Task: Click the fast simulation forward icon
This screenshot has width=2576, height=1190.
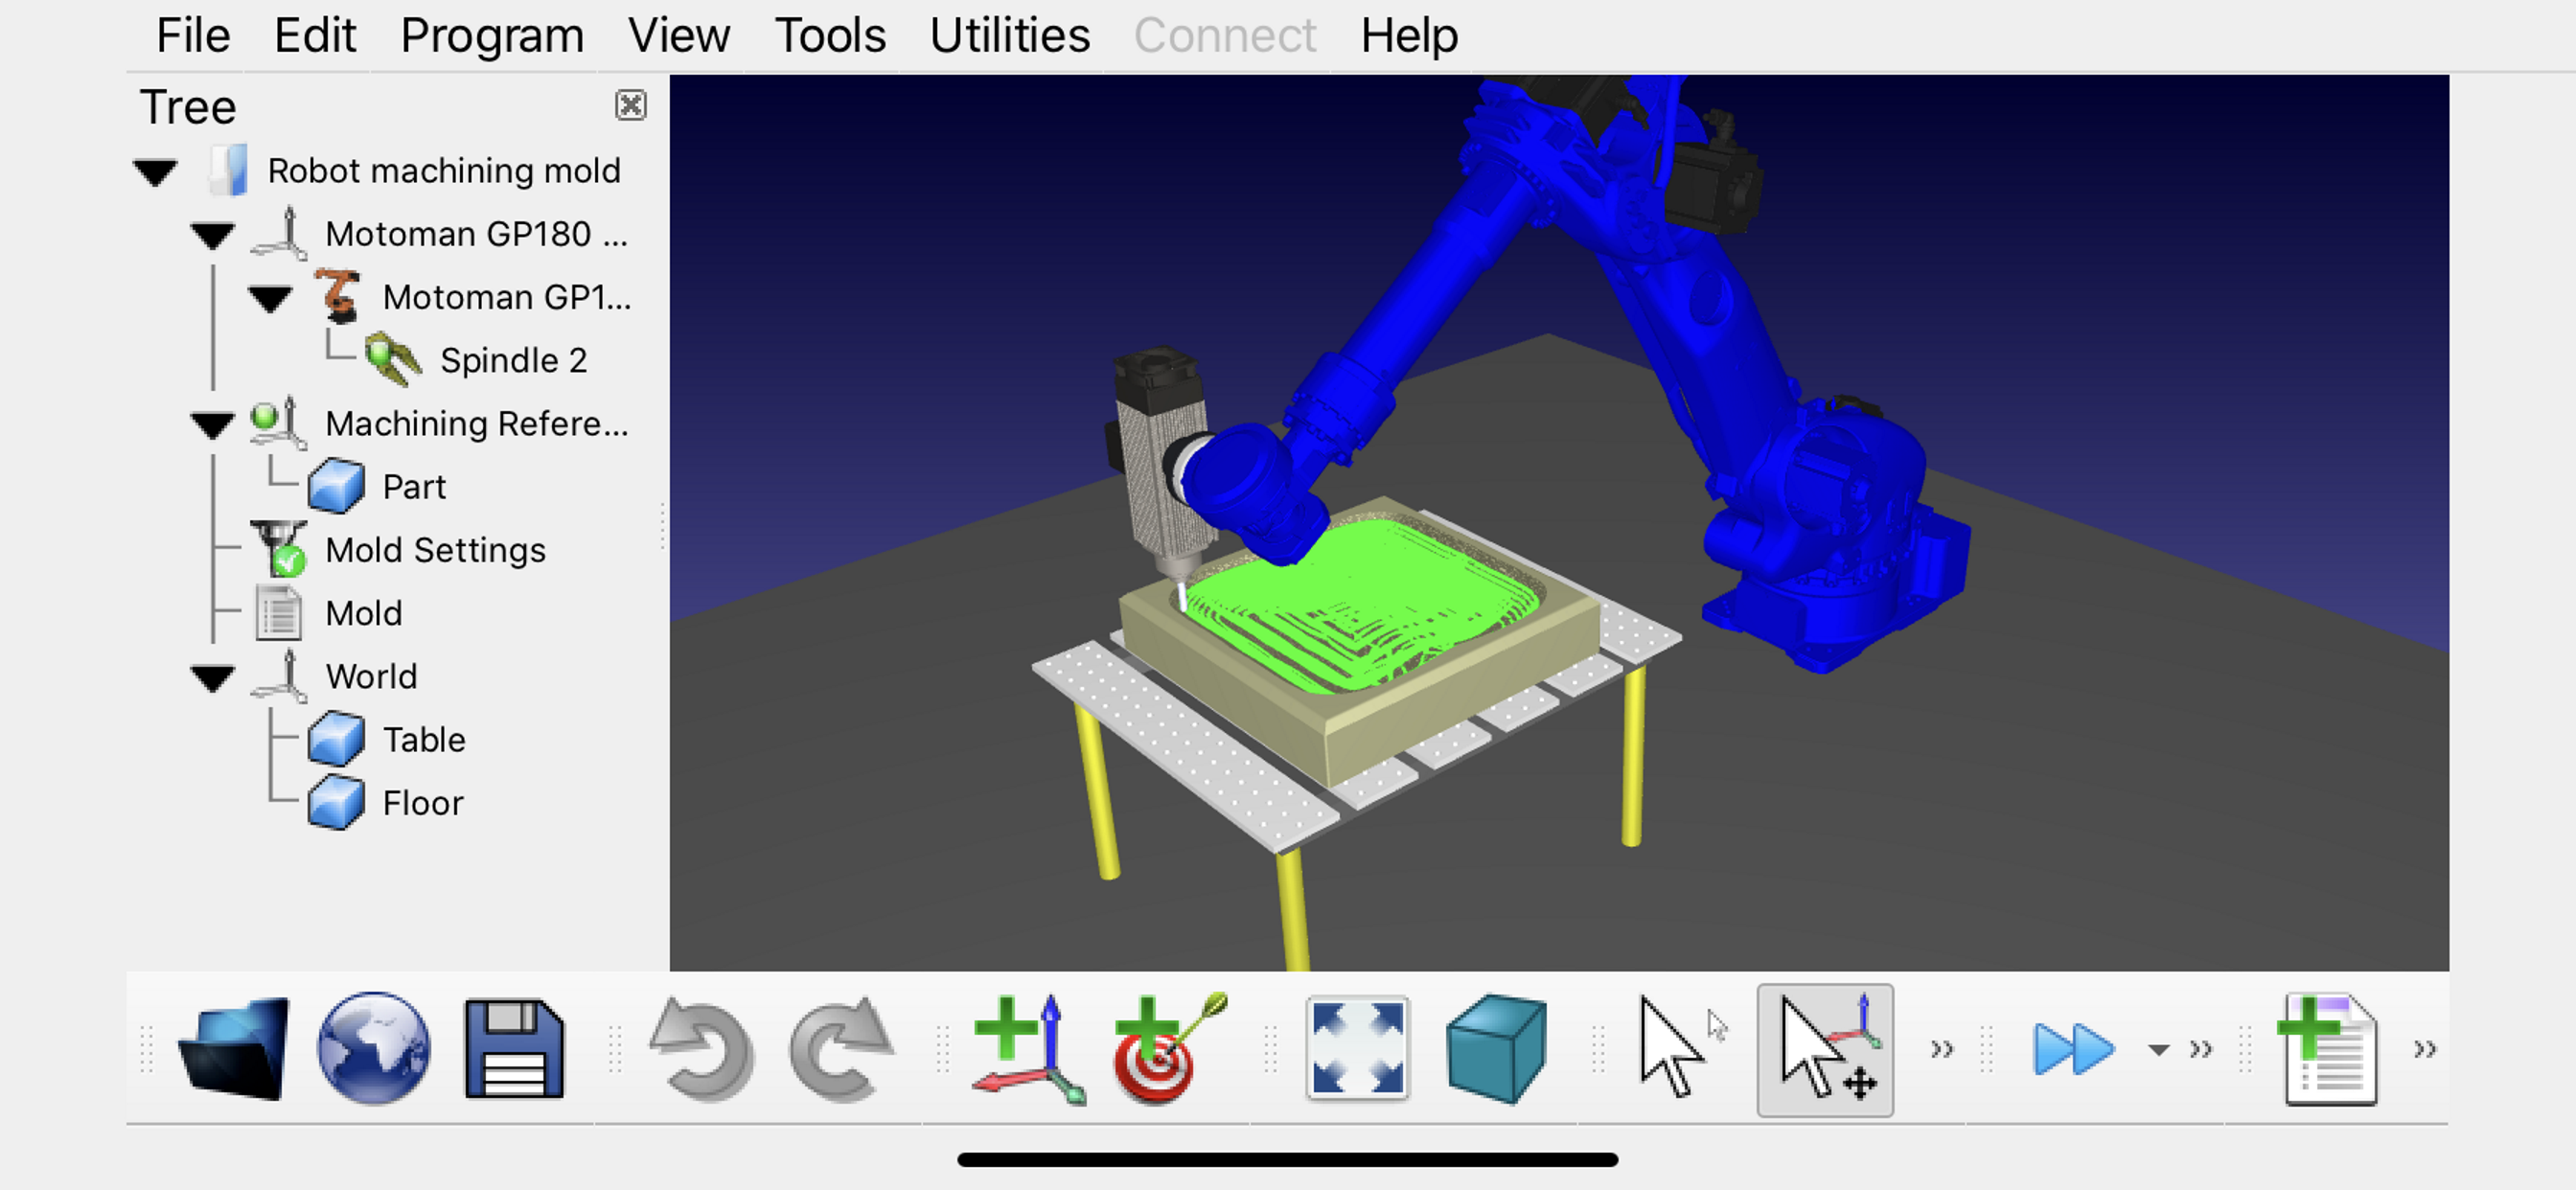Action: [2073, 1049]
